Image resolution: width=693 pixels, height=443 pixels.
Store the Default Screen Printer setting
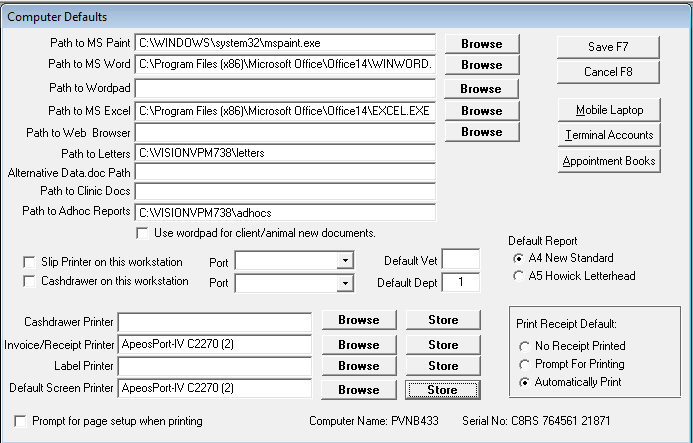click(443, 390)
